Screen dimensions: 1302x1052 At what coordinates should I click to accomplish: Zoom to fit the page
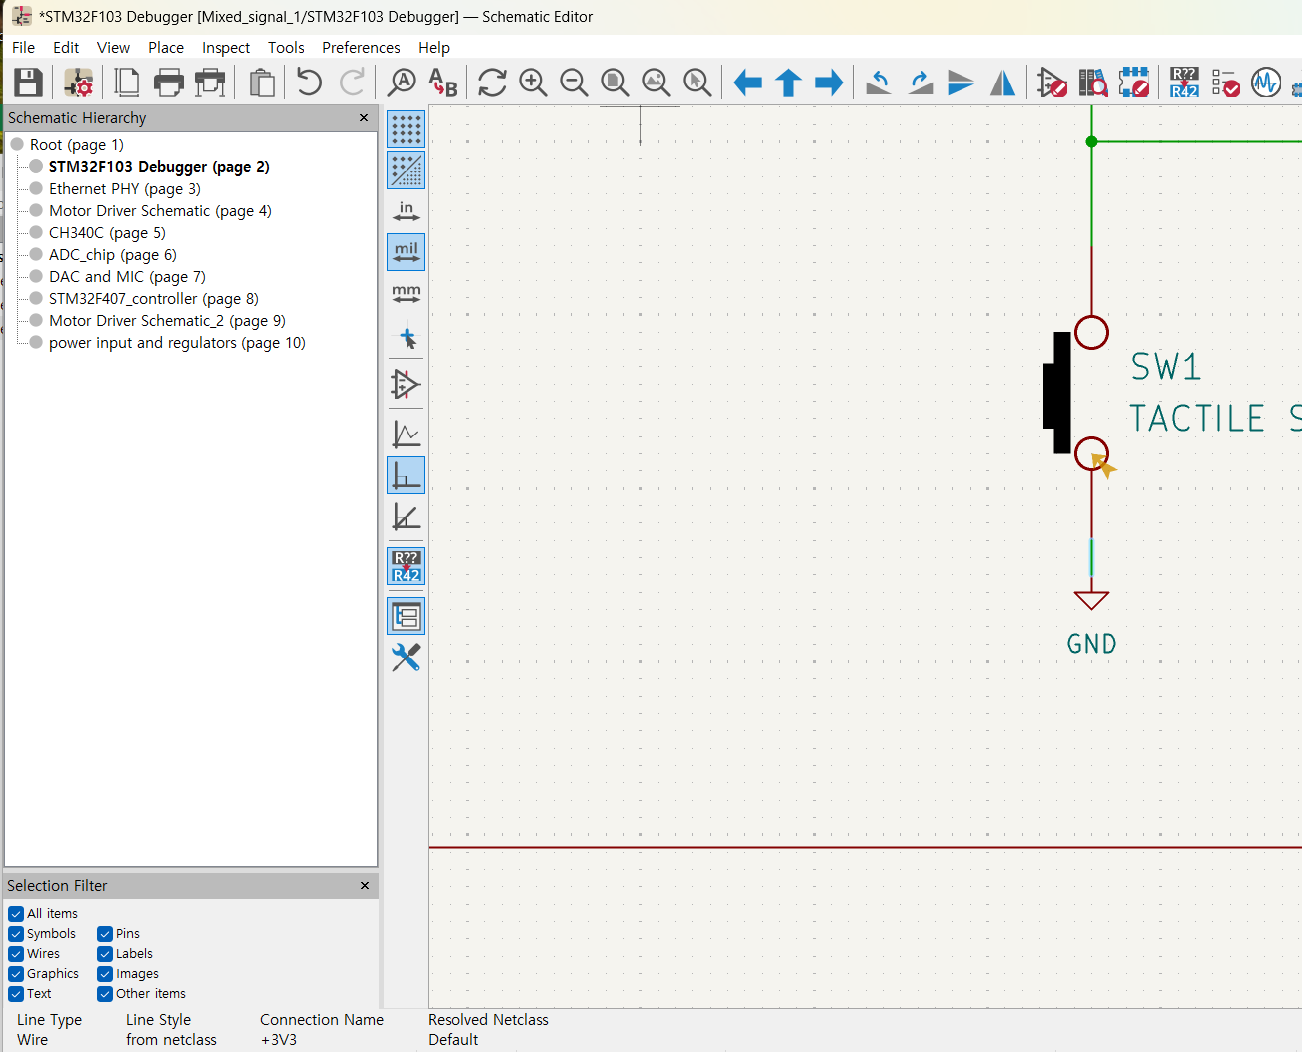tap(615, 82)
